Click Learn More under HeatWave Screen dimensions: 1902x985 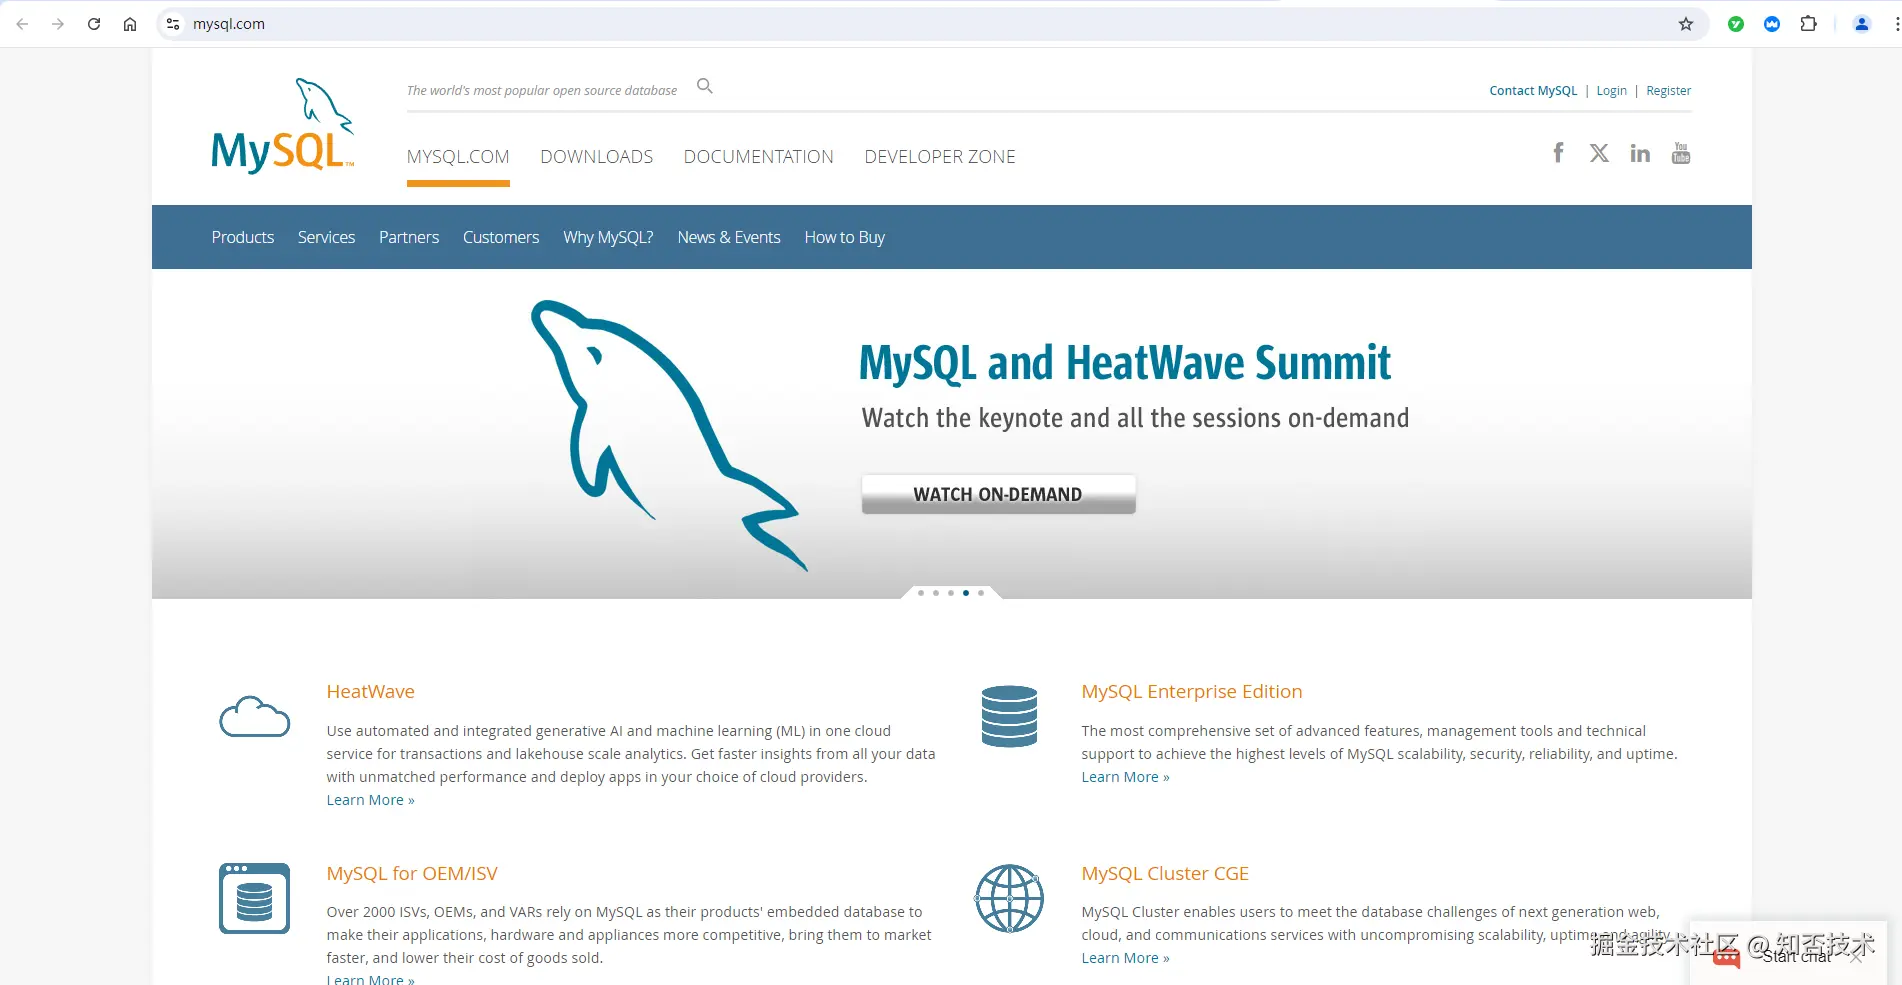(370, 800)
